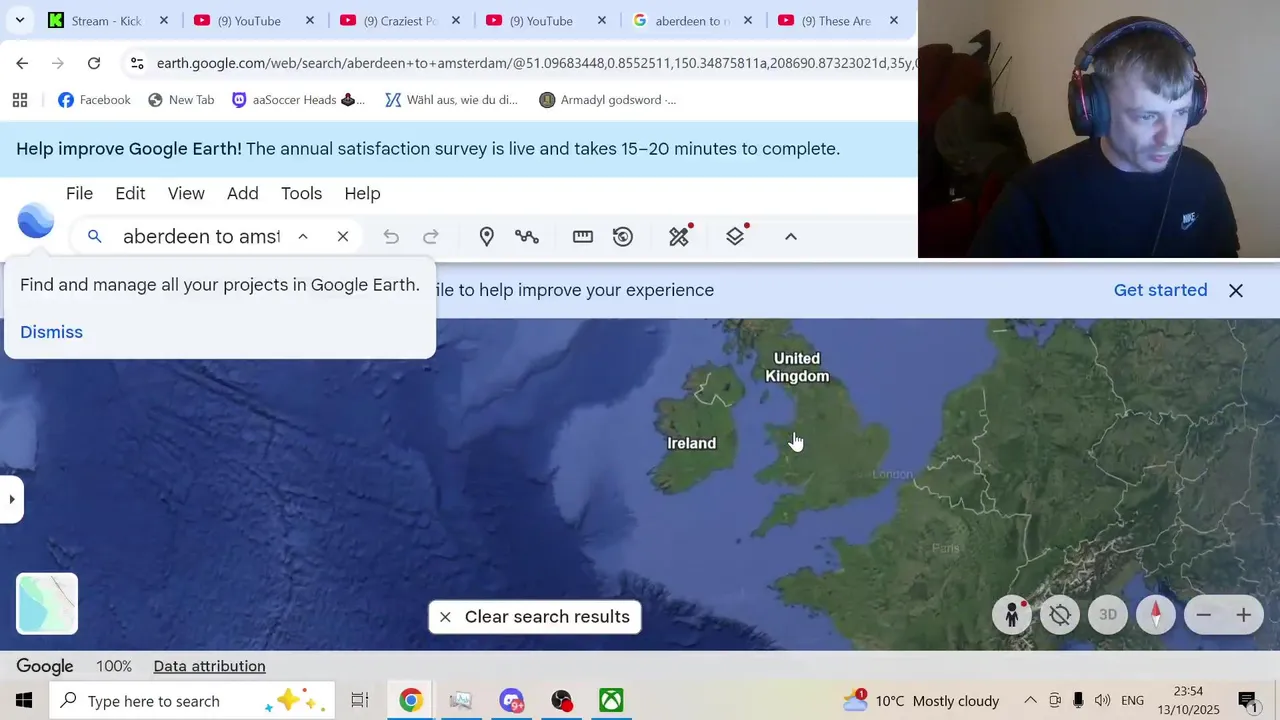The width and height of the screenshot is (1280, 720).
Task: Open the measure distance ruler tool
Action: coord(583,237)
